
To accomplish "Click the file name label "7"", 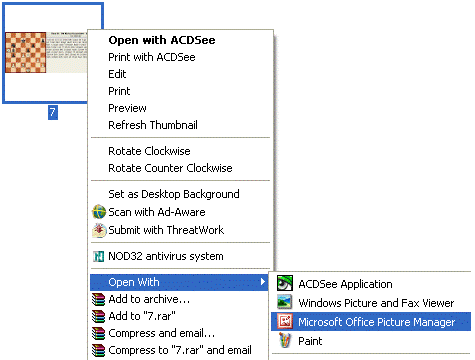I will tap(53, 112).
